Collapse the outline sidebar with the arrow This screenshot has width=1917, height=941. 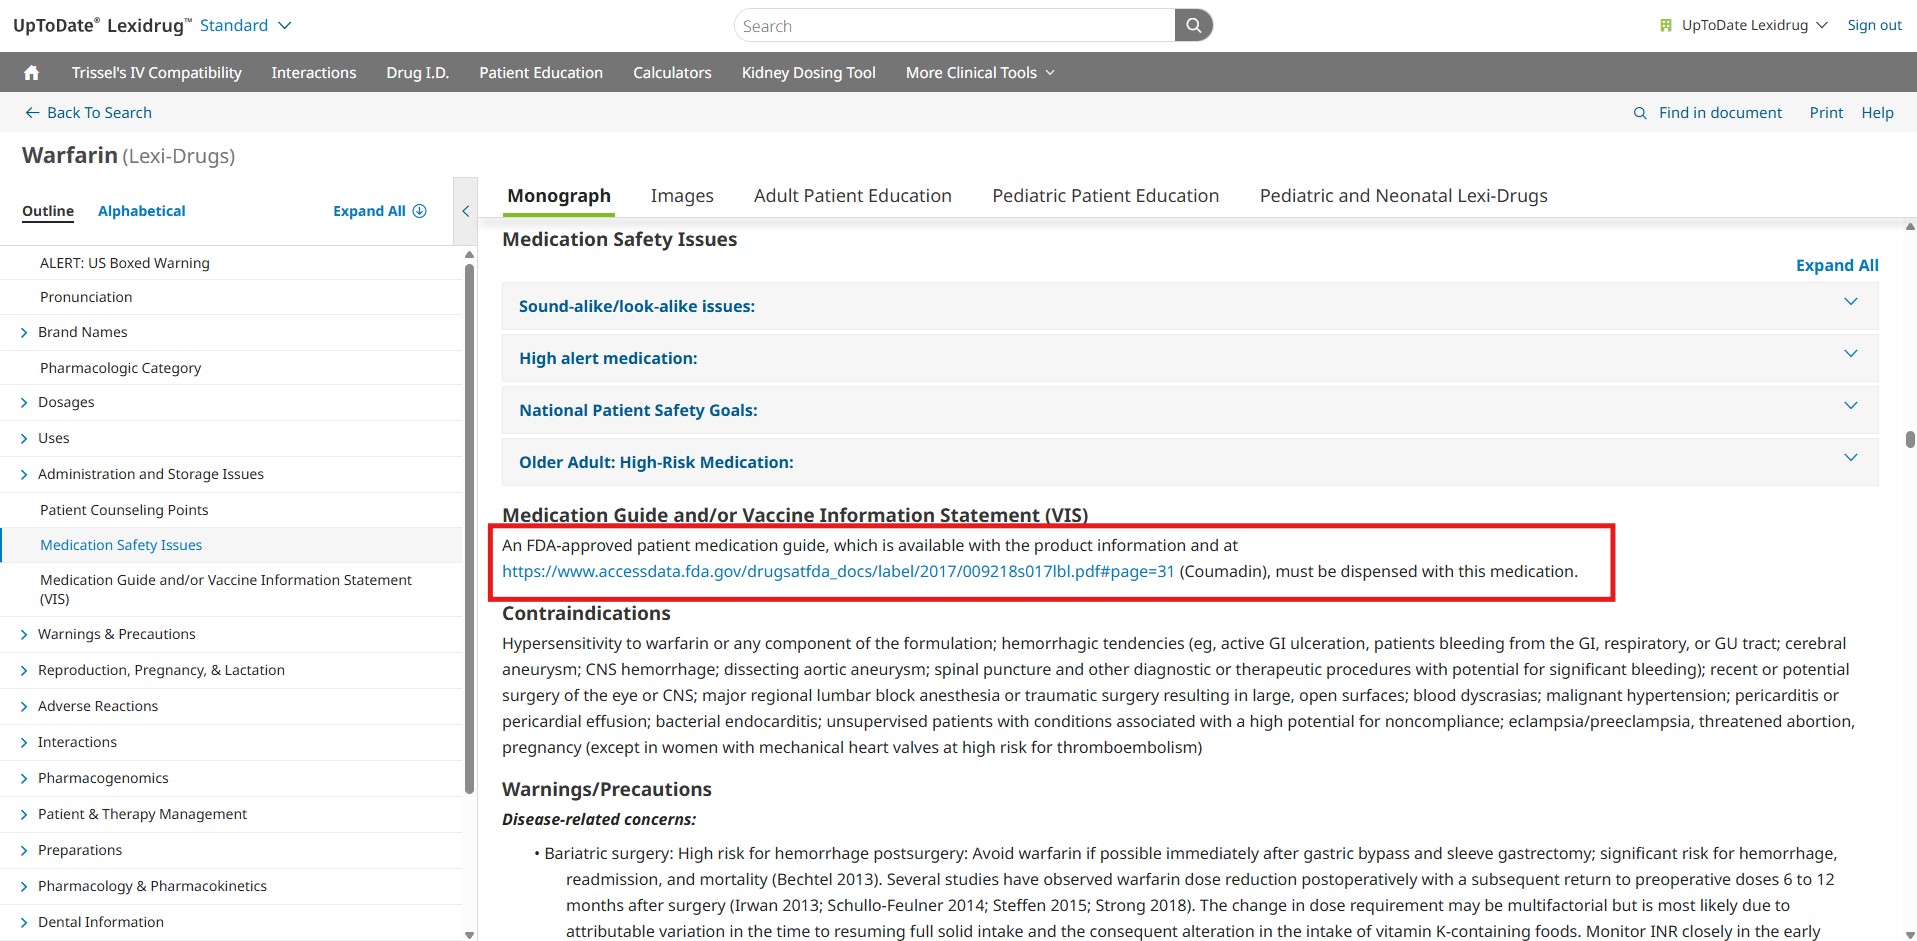pyautogui.click(x=465, y=211)
